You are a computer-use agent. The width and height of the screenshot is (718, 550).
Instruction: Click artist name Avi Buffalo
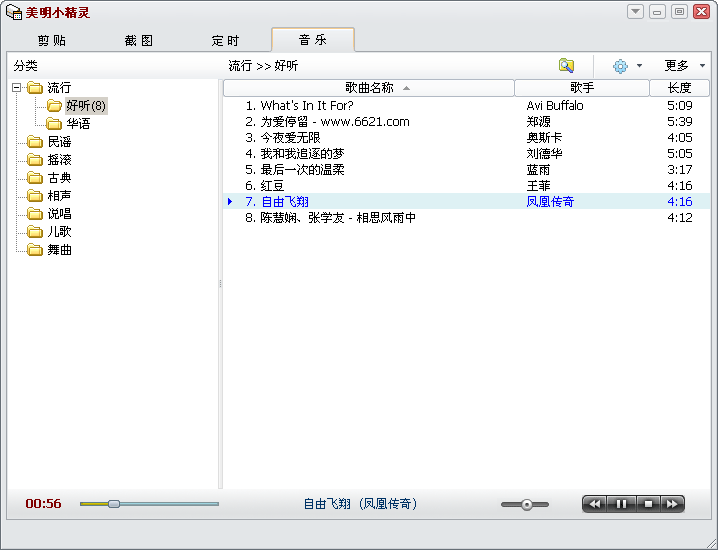pyautogui.click(x=555, y=106)
